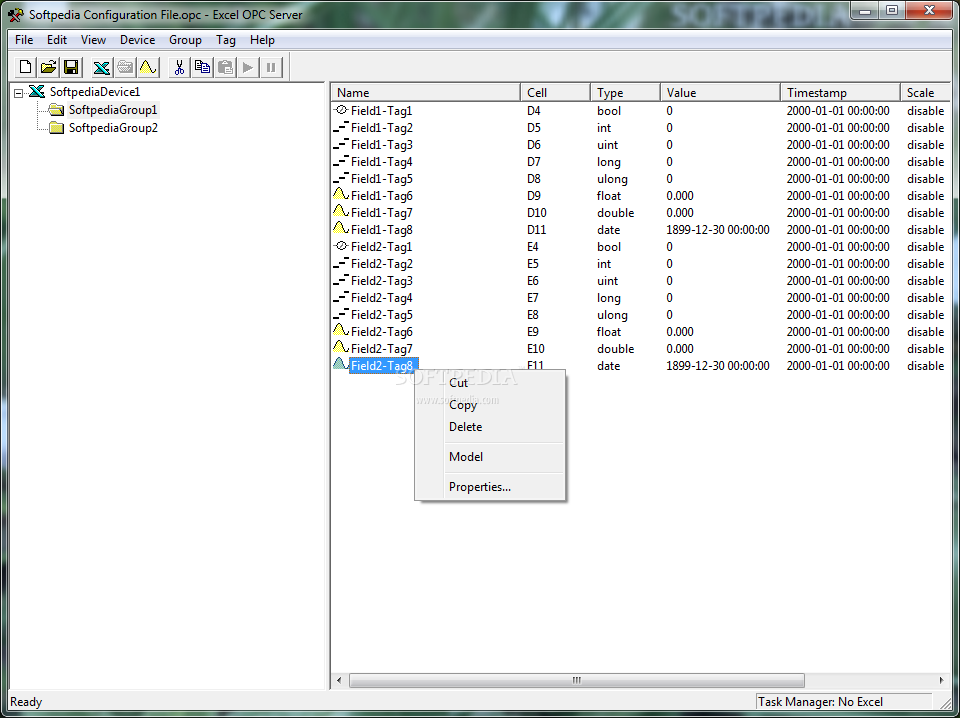Click the horizontal scrollbar thumb
The image size is (960, 718).
[576, 680]
